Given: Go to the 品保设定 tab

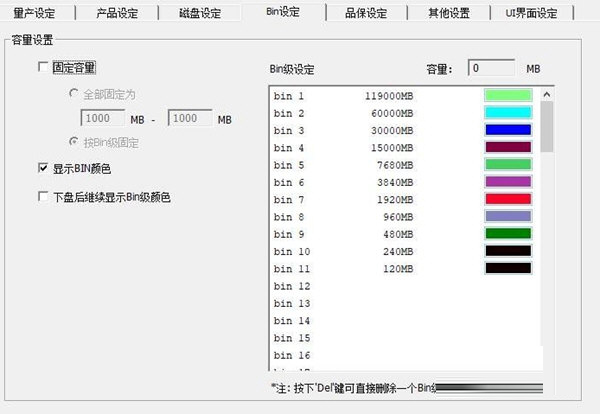Looking at the screenshot, I should pyautogui.click(x=367, y=13).
